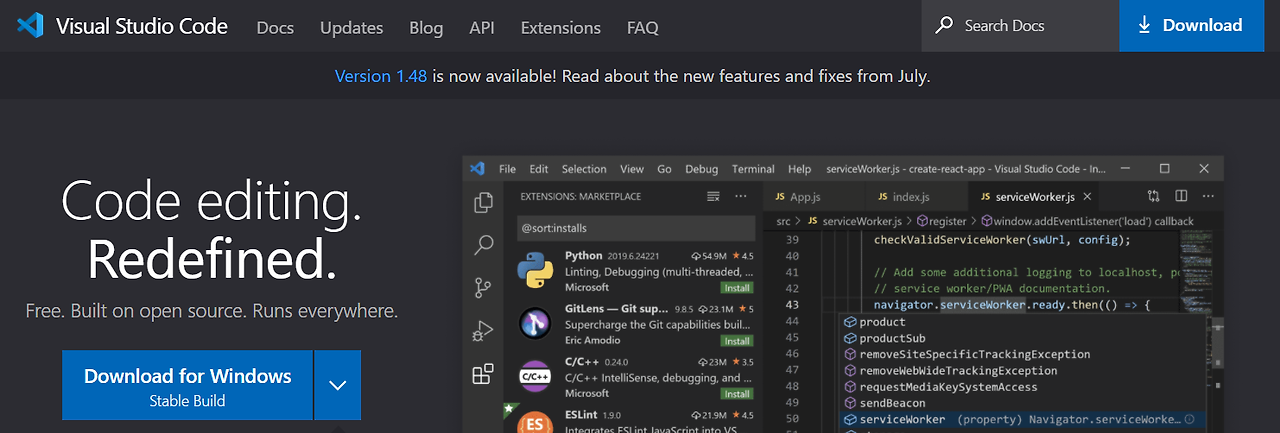Open the Help menu in VS Code
1280x433 pixels.
click(800, 169)
